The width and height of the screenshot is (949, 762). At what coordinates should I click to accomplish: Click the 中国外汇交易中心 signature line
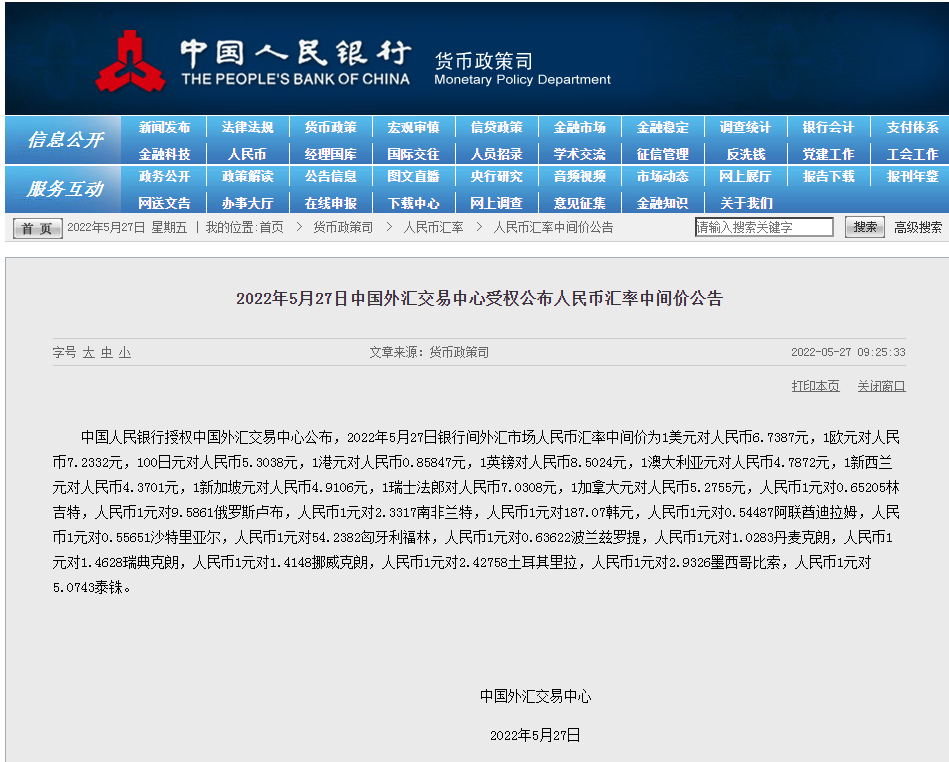(536, 697)
